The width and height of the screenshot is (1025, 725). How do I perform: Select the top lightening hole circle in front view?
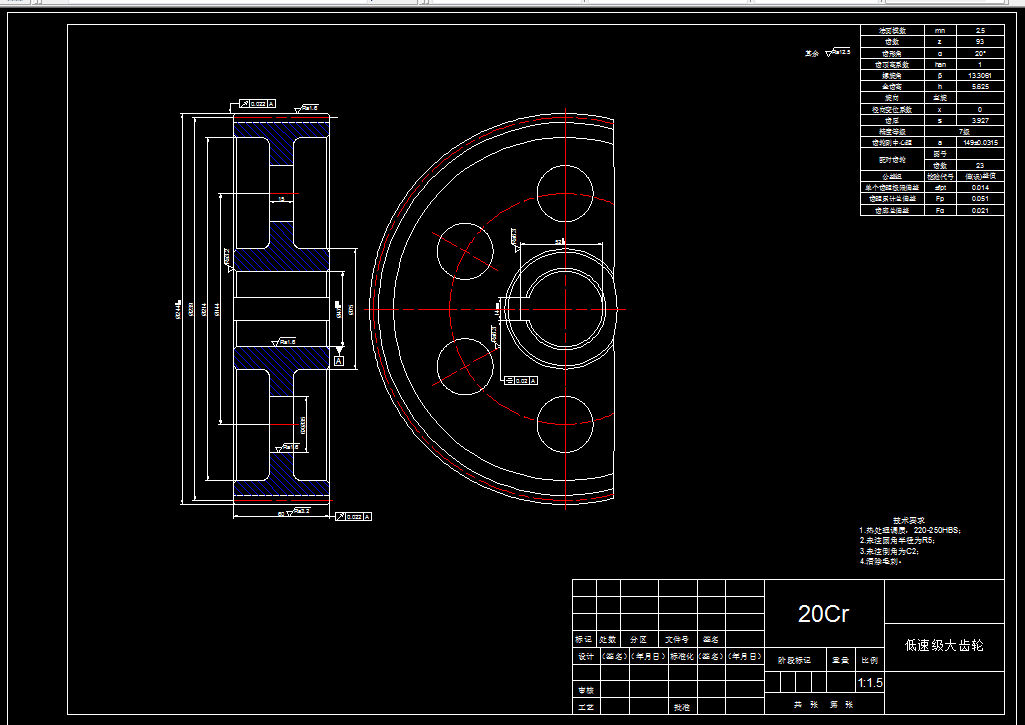click(565, 194)
